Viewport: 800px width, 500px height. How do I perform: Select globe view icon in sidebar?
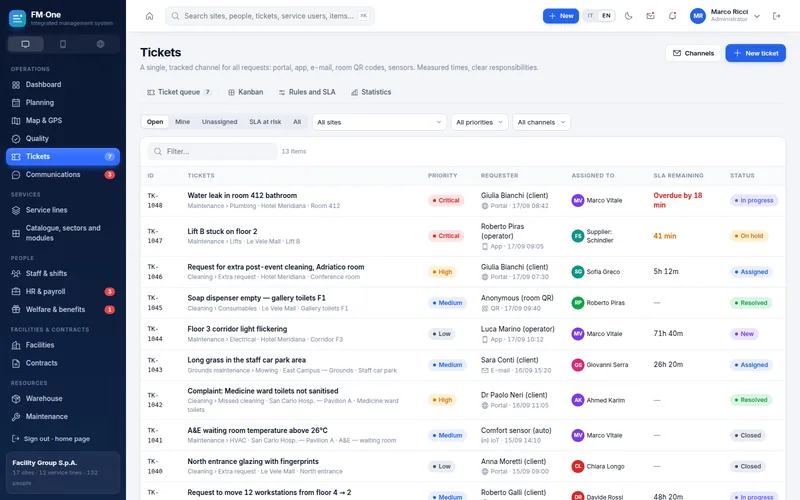tap(101, 44)
